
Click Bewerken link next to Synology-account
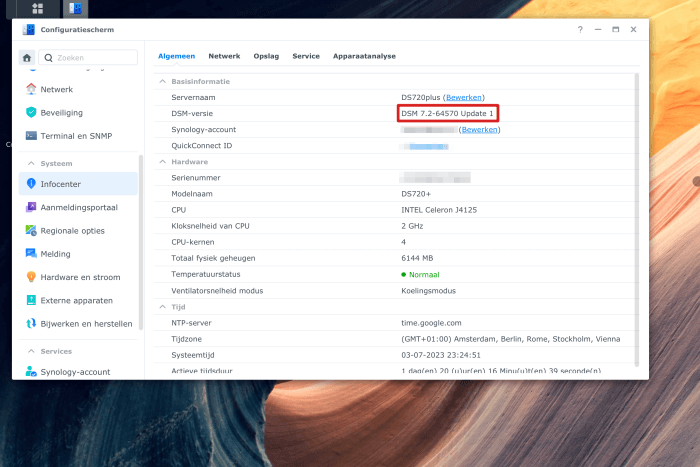coord(479,129)
